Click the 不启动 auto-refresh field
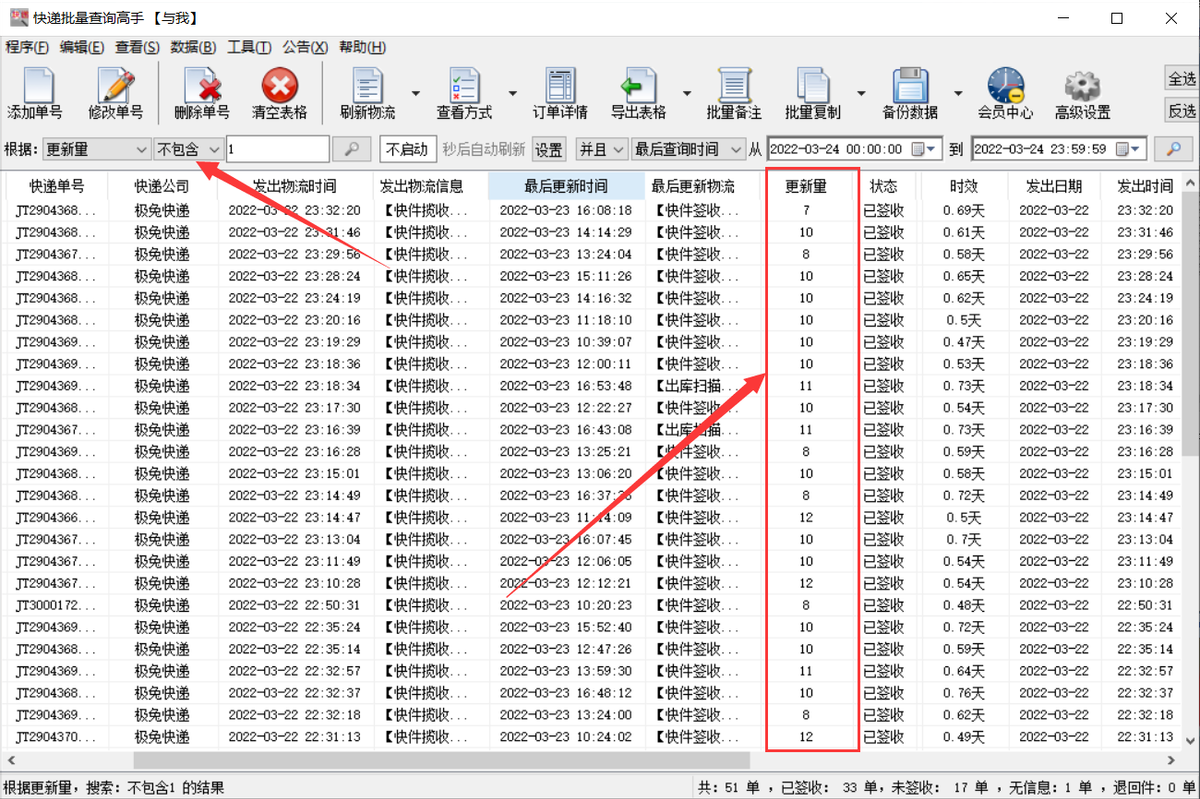1200x799 pixels. point(408,149)
